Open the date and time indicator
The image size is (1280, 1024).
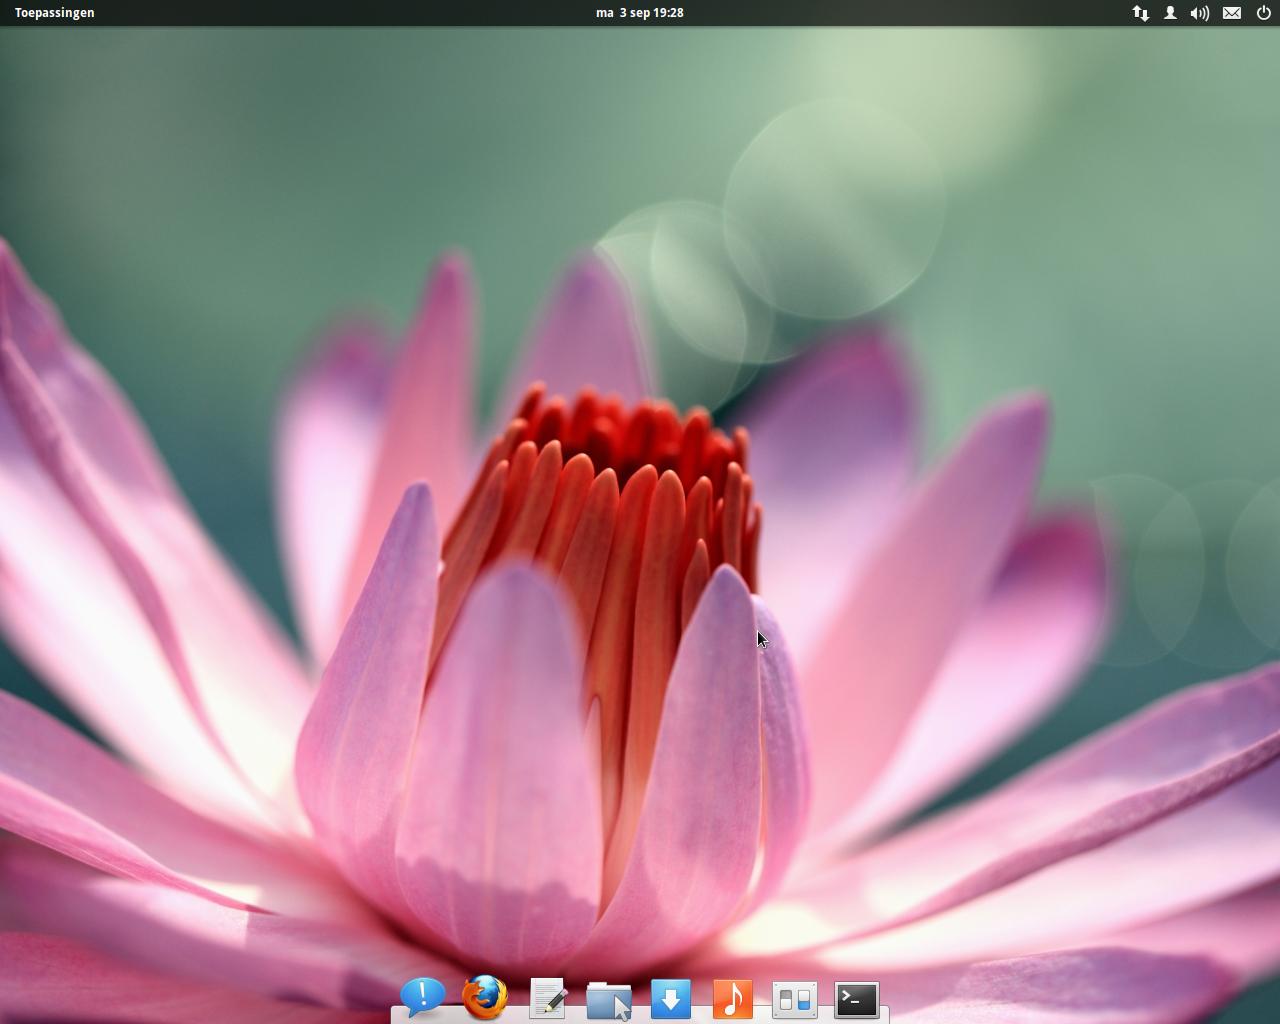click(x=640, y=13)
